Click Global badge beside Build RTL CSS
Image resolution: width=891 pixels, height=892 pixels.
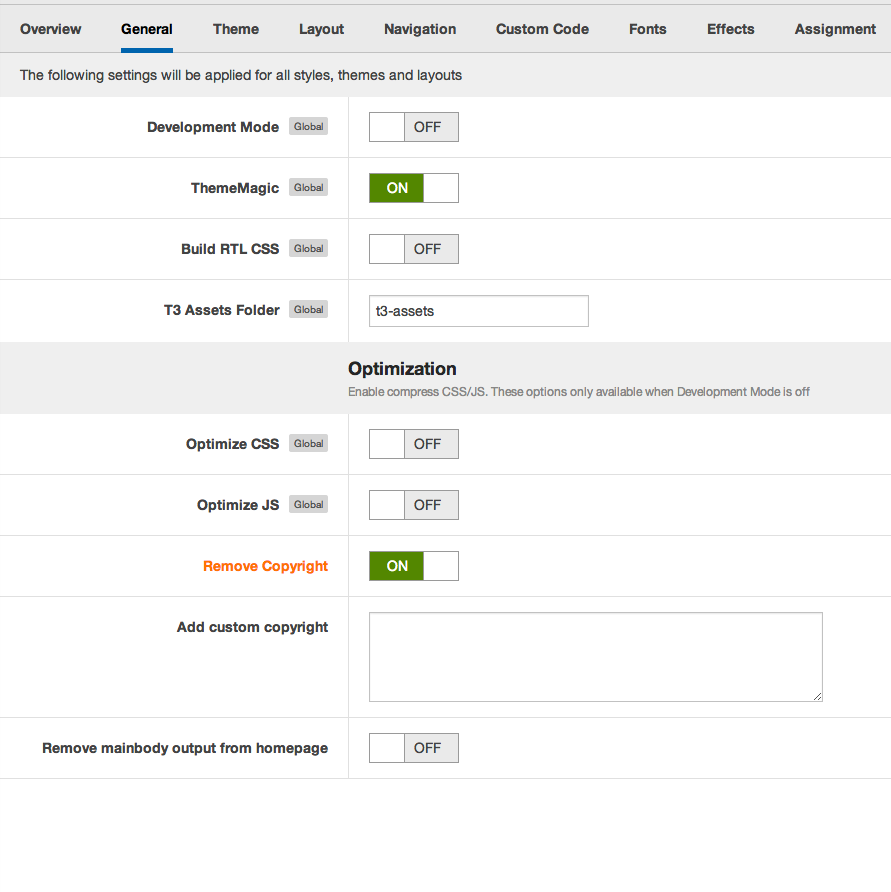point(308,248)
